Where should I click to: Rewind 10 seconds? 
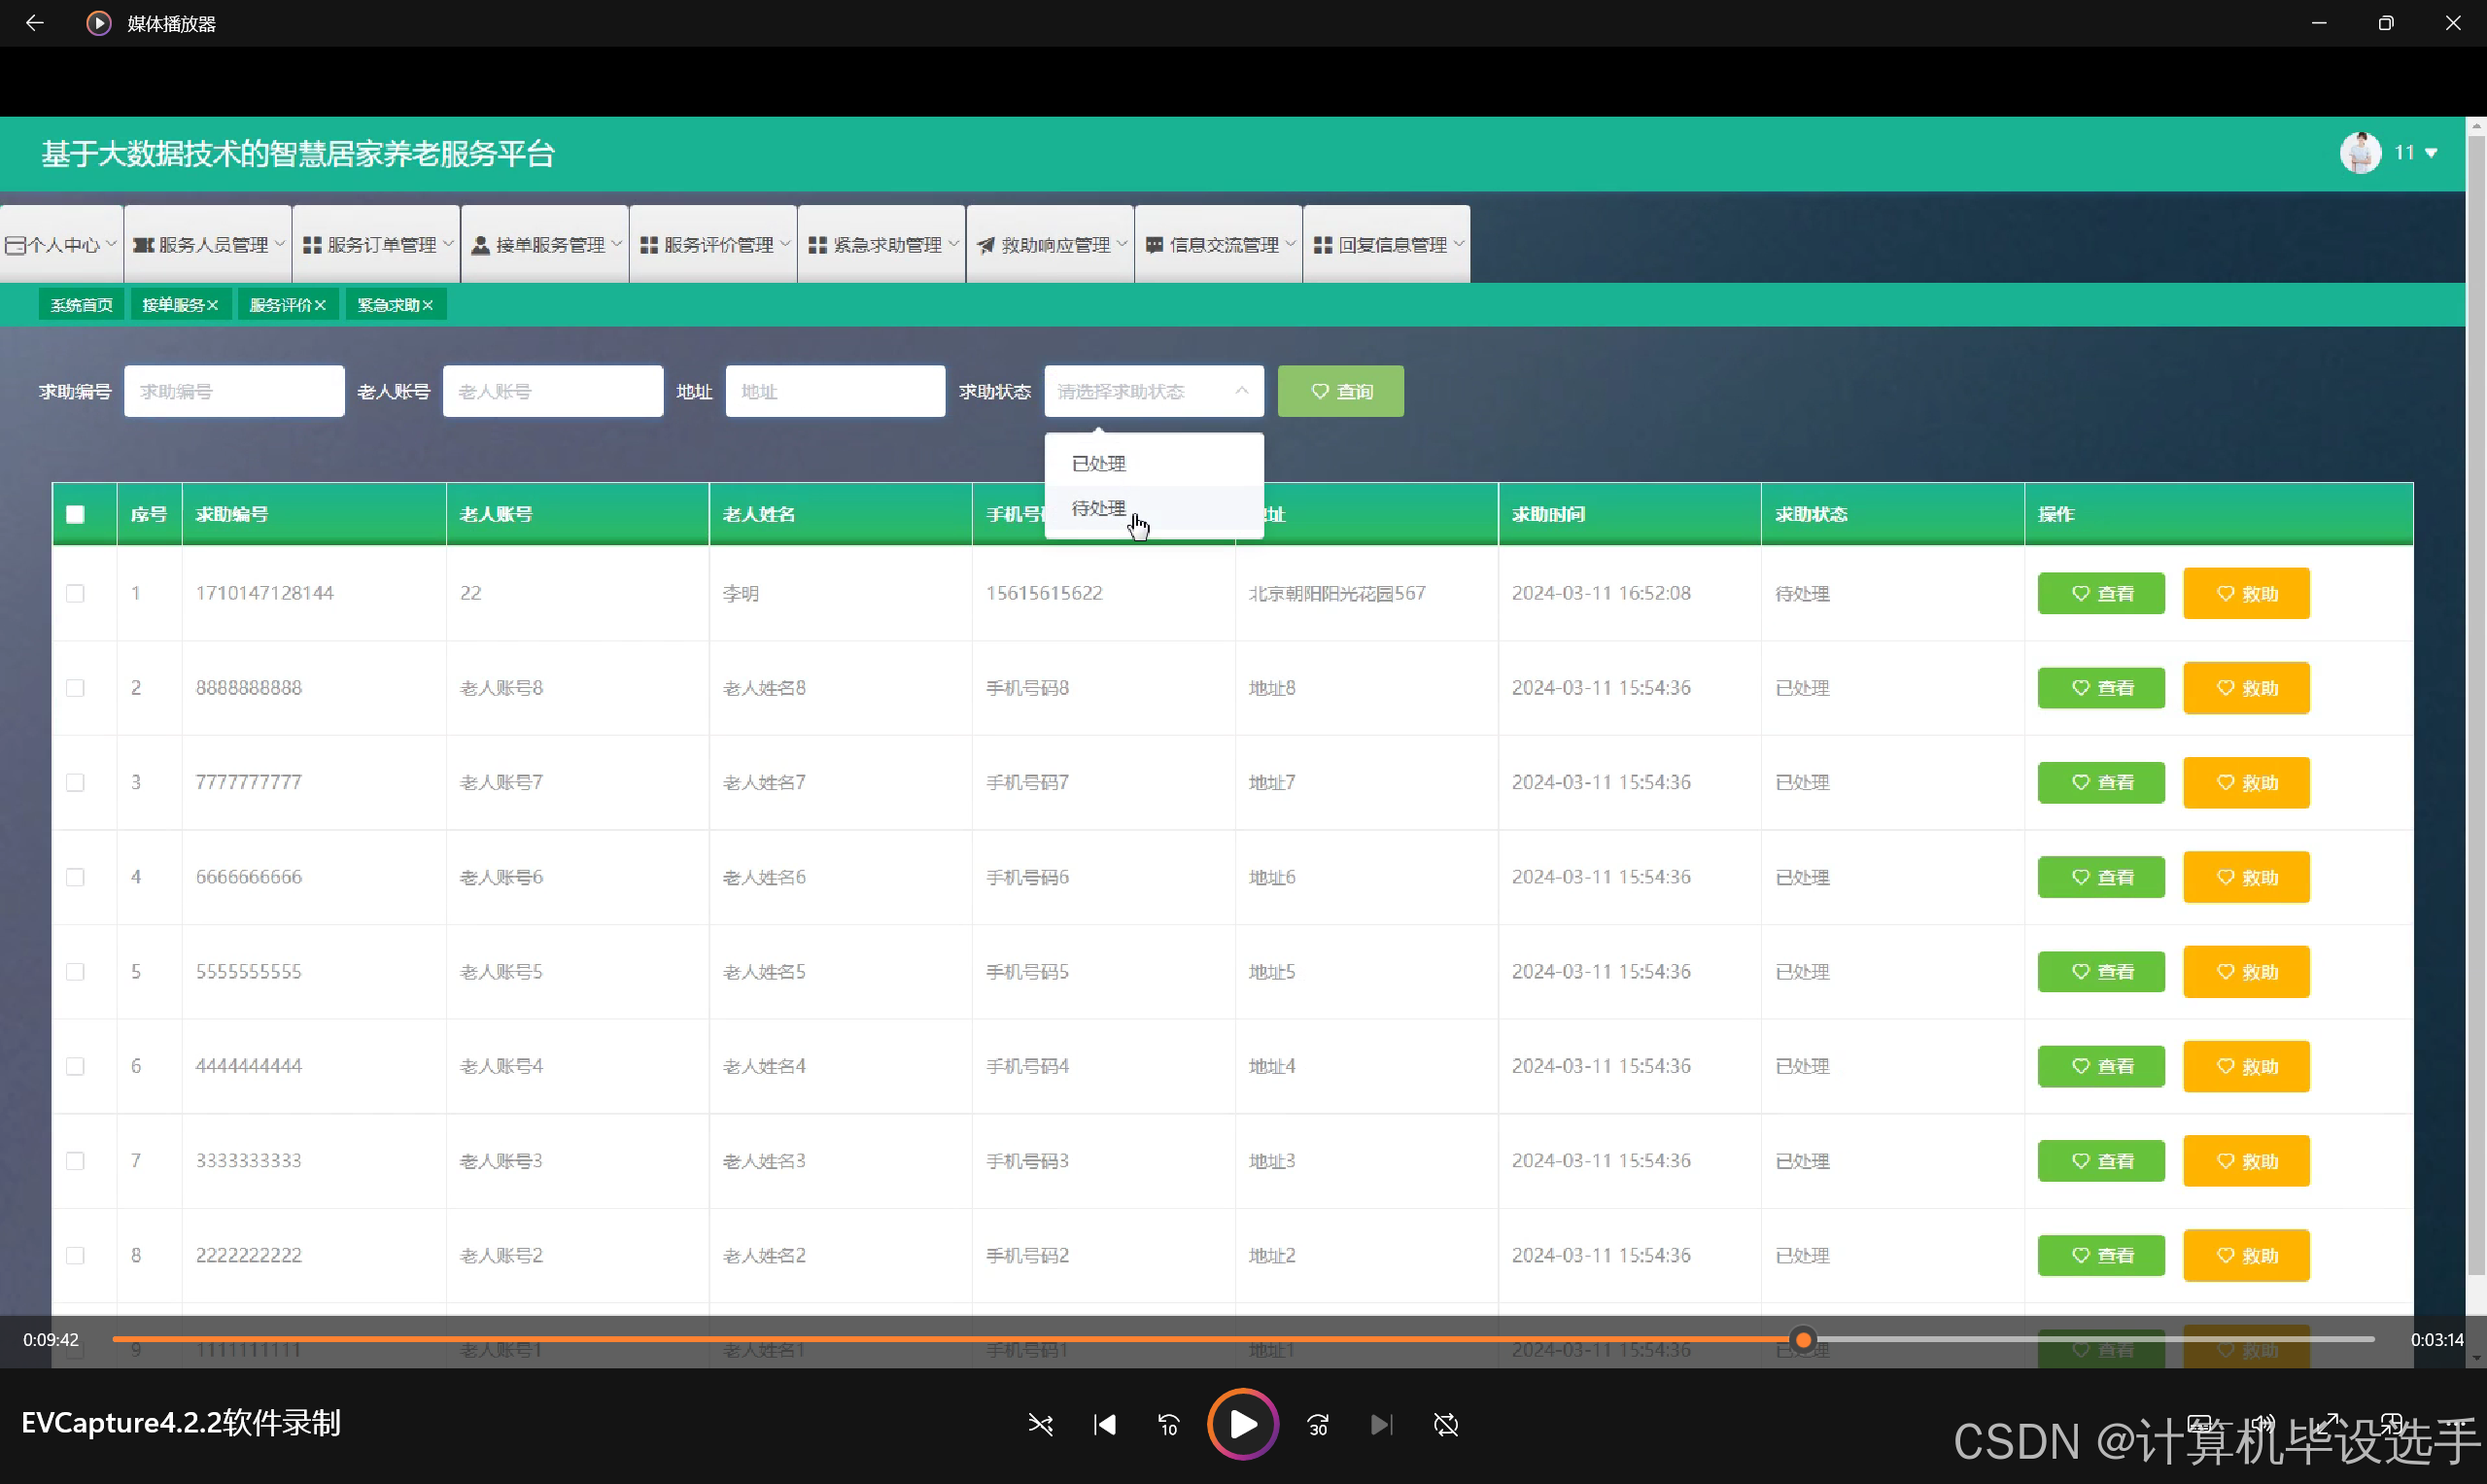pyautogui.click(x=1168, y=1425)
